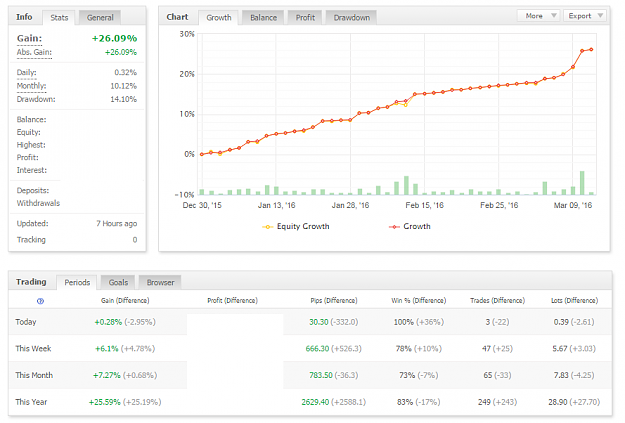Screen dimensions: 625x423
Task: Switch to the Stats tab
Action: [59, 18]
